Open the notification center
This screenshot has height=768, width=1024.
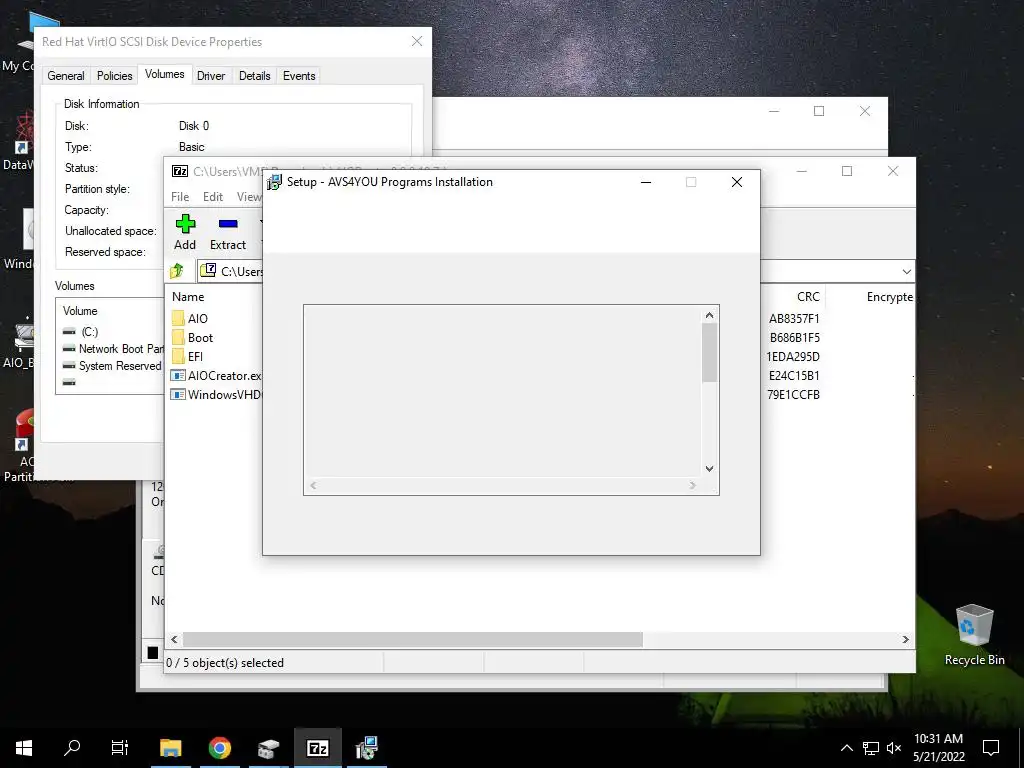[991, 748]
